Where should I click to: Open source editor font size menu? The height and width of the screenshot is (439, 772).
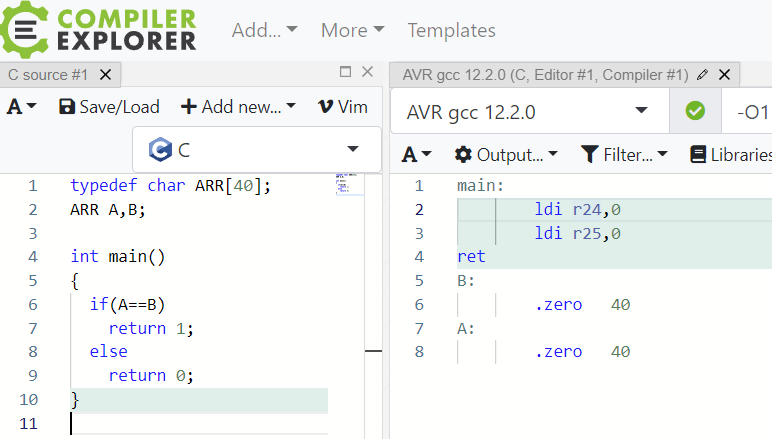pos(22,107)
